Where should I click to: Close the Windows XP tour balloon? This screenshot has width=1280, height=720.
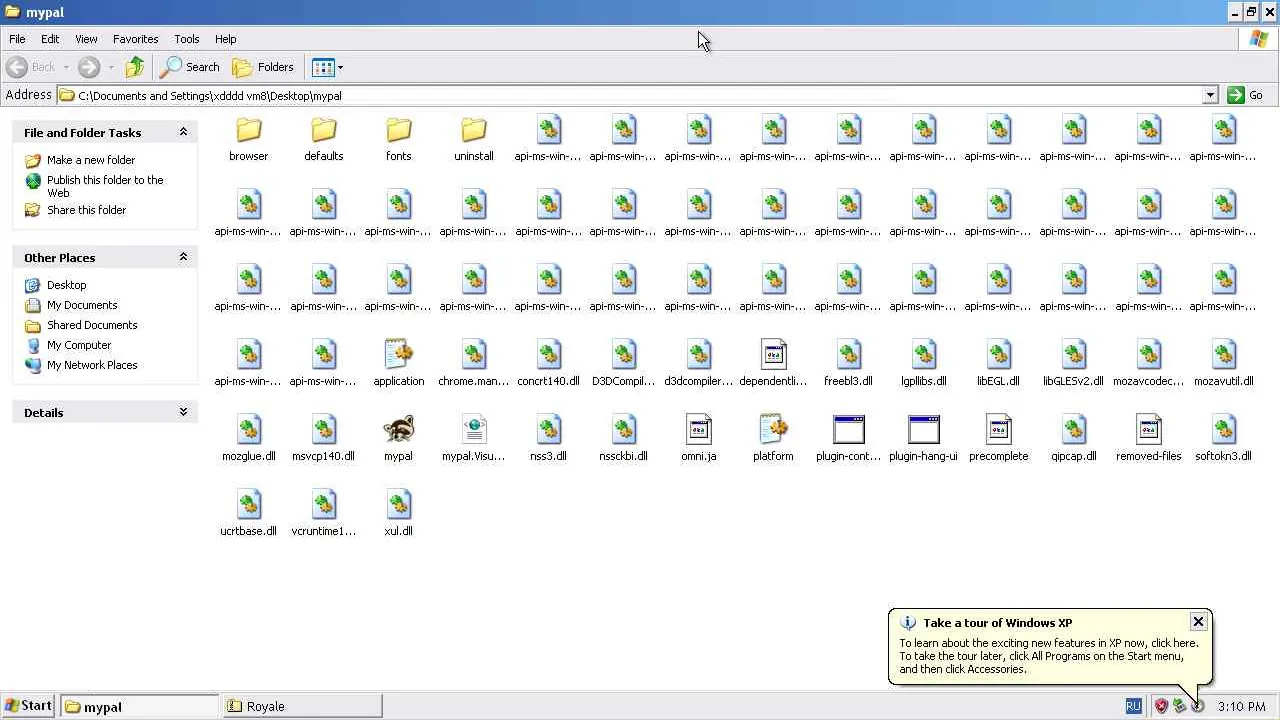coord(1198,622)
